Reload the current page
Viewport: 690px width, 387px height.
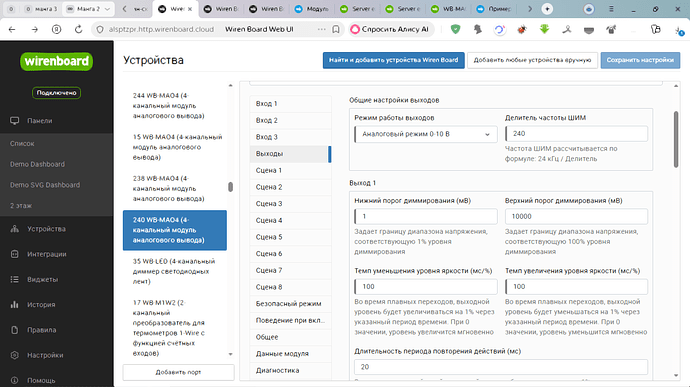[78, 29]
